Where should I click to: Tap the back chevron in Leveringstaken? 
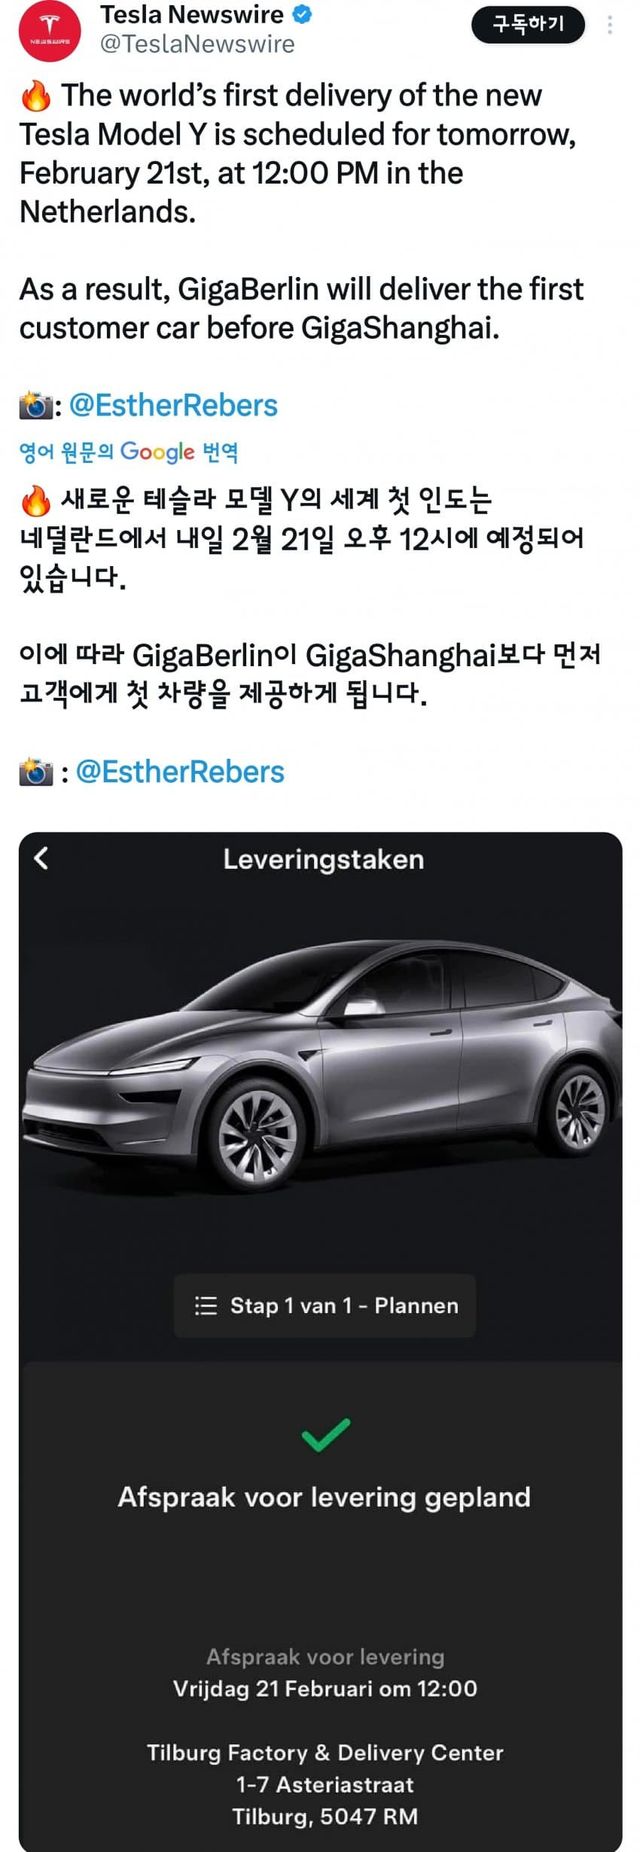coord(41,858)
